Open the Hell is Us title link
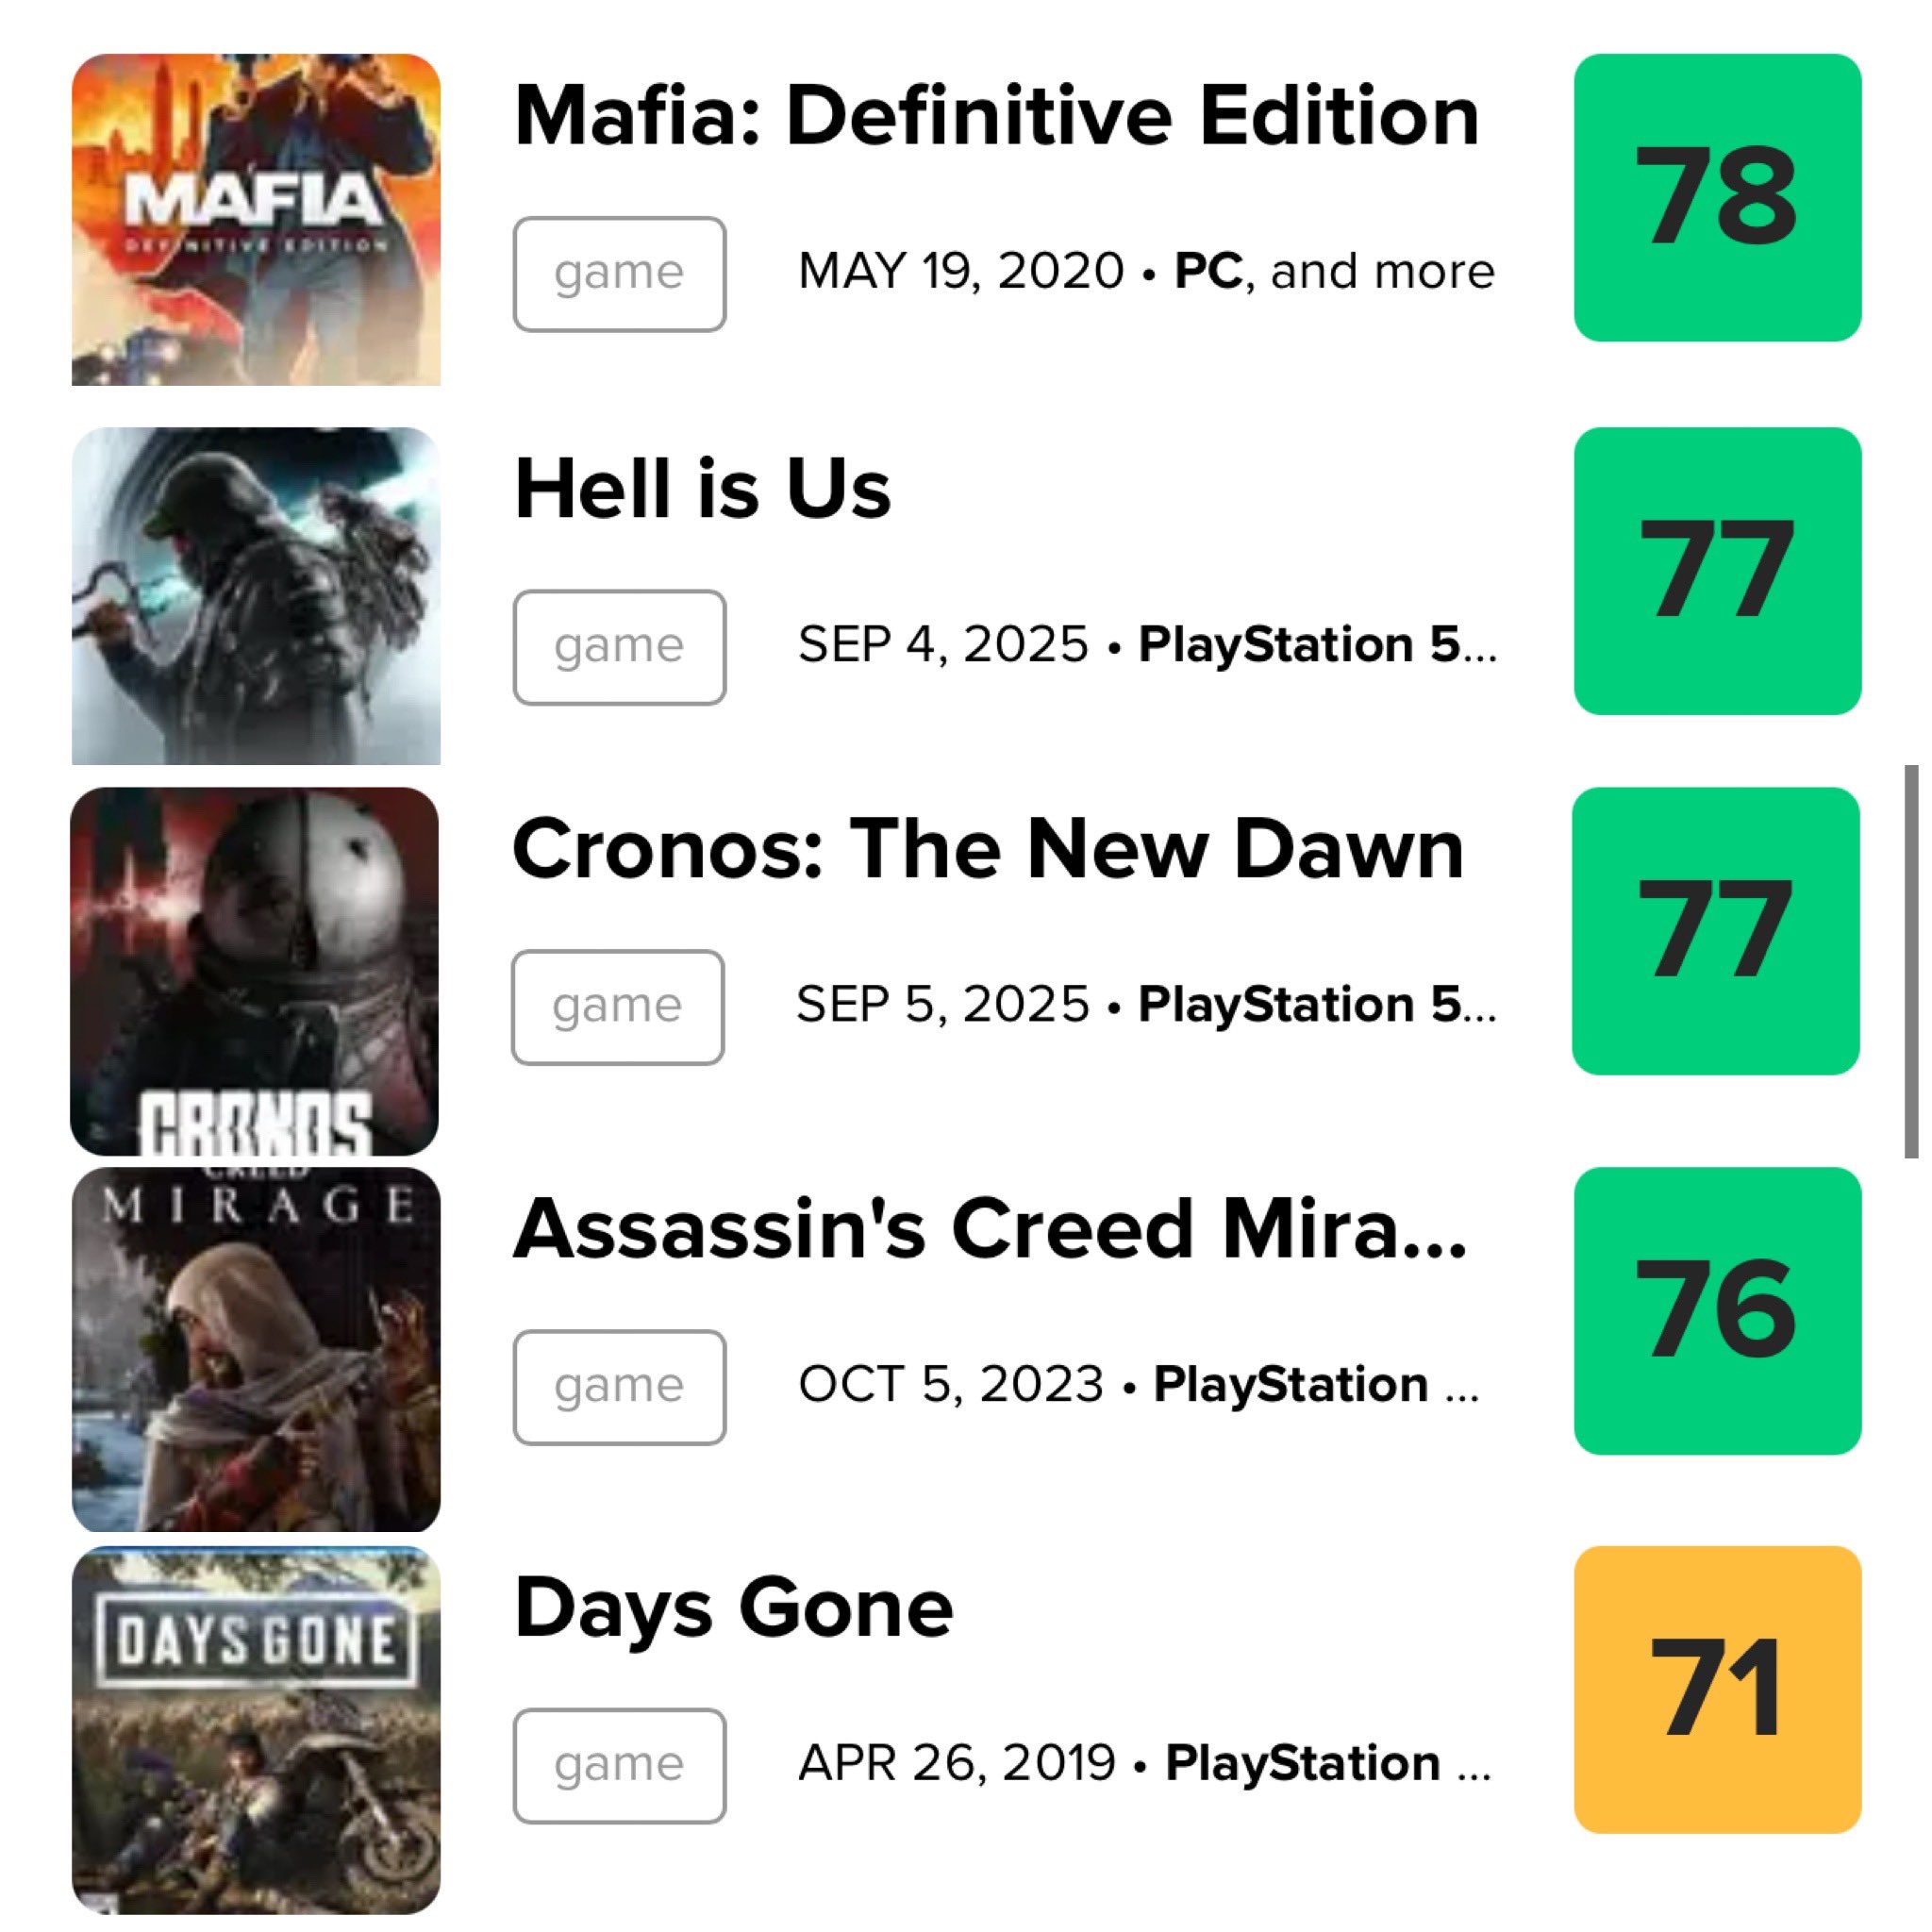 702,488
